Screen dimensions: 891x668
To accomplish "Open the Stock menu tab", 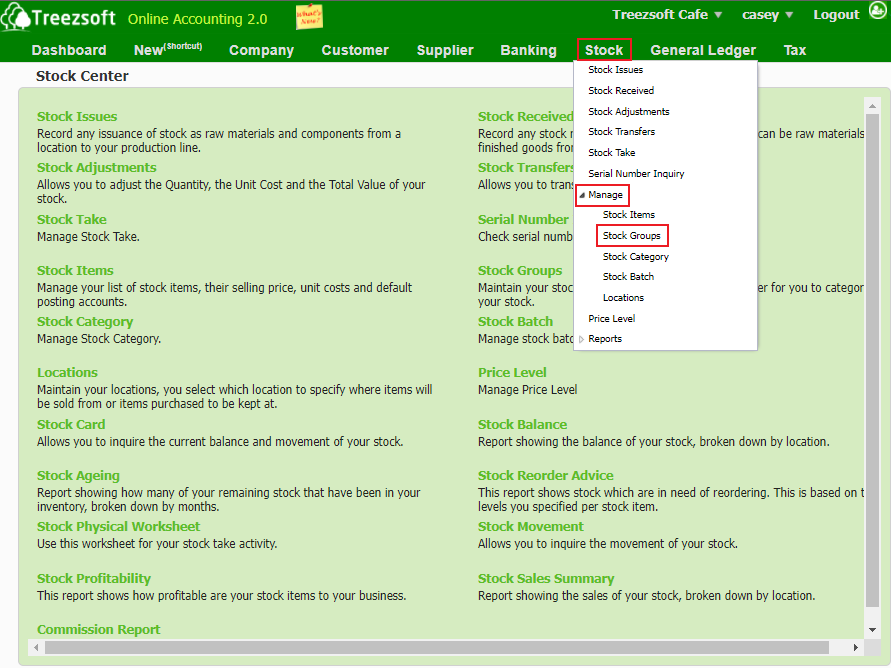I will pos(604,50).
